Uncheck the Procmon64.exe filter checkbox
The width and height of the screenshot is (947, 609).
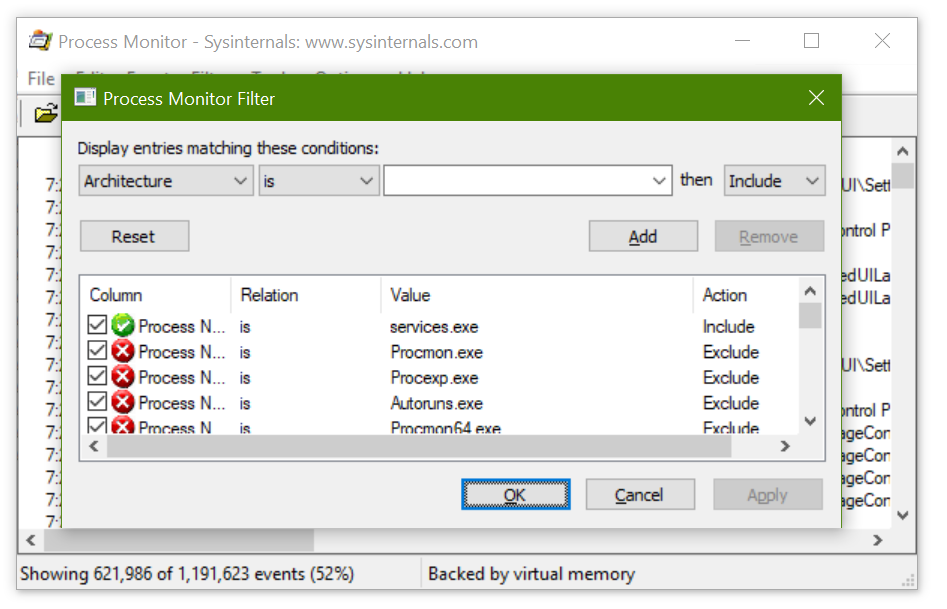97,425
